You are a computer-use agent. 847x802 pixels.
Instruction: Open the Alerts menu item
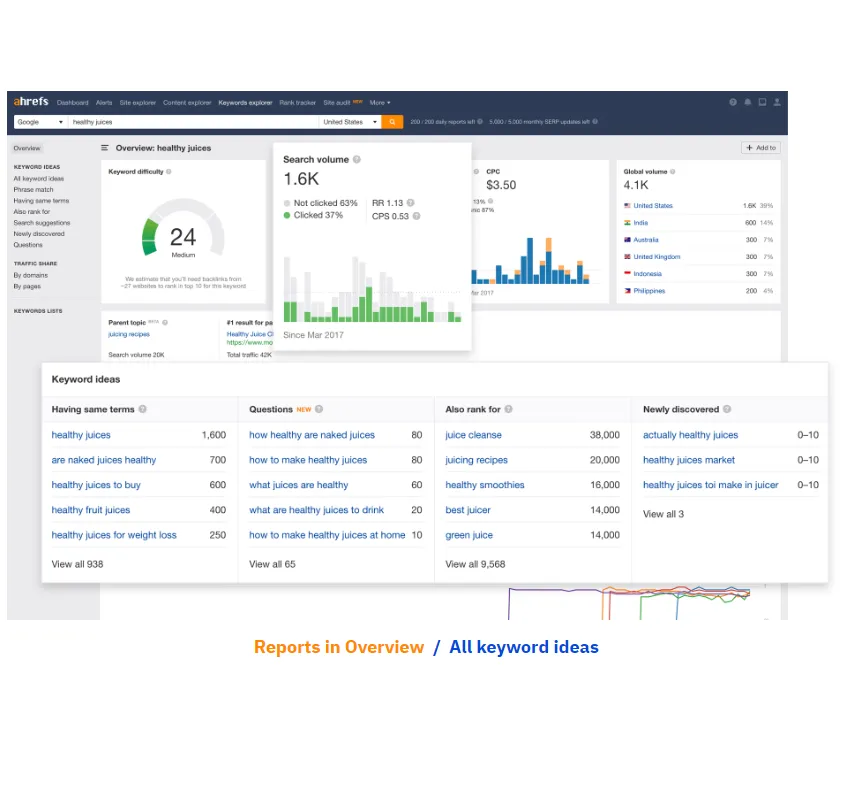[x=104, y=103]
